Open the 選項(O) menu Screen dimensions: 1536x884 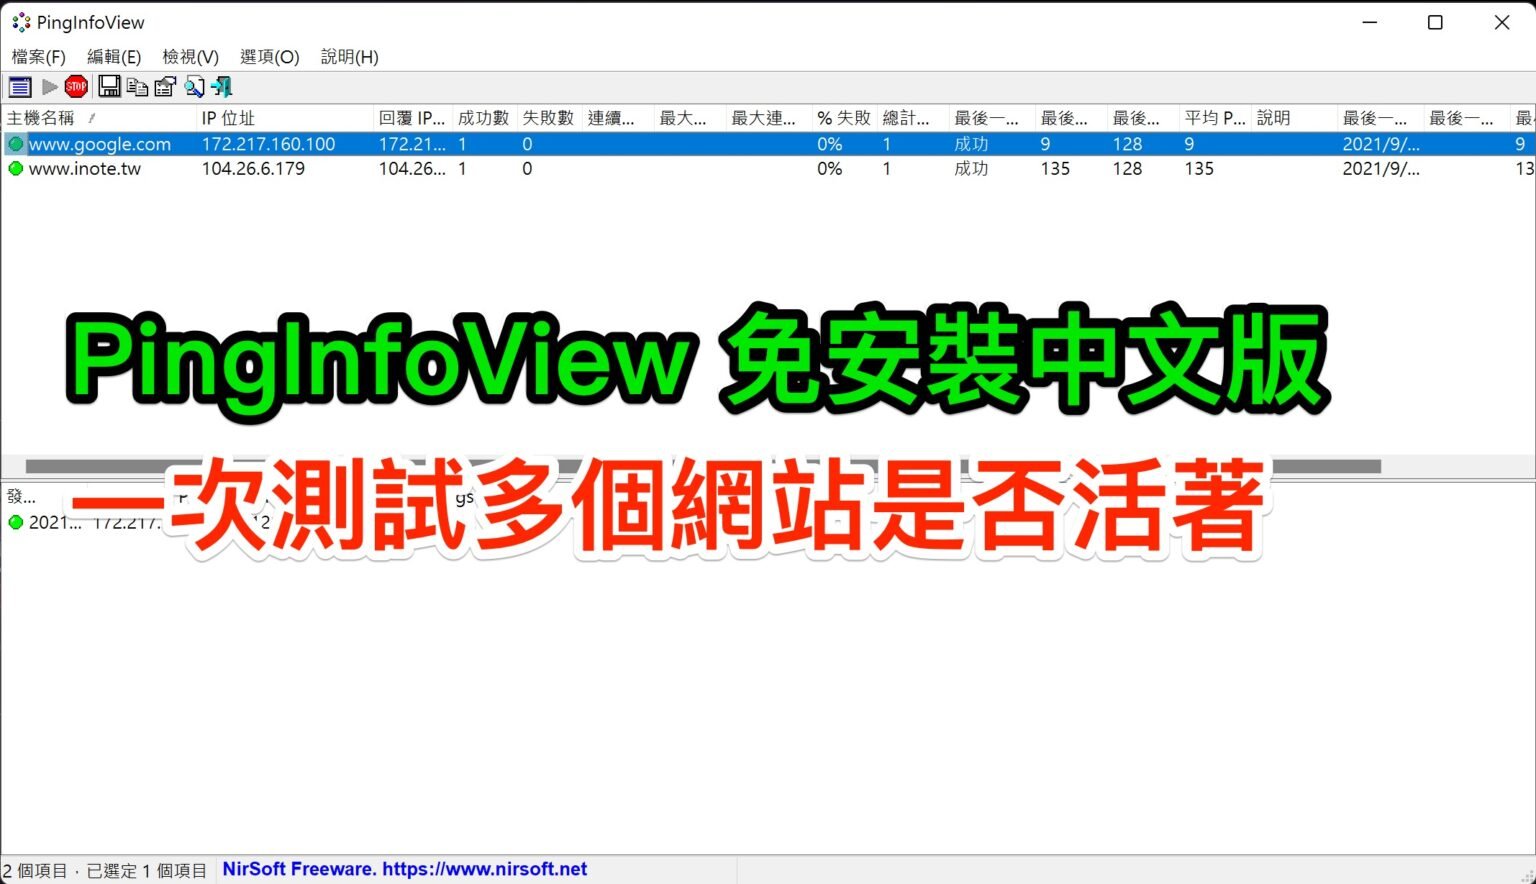pos(269,57)
